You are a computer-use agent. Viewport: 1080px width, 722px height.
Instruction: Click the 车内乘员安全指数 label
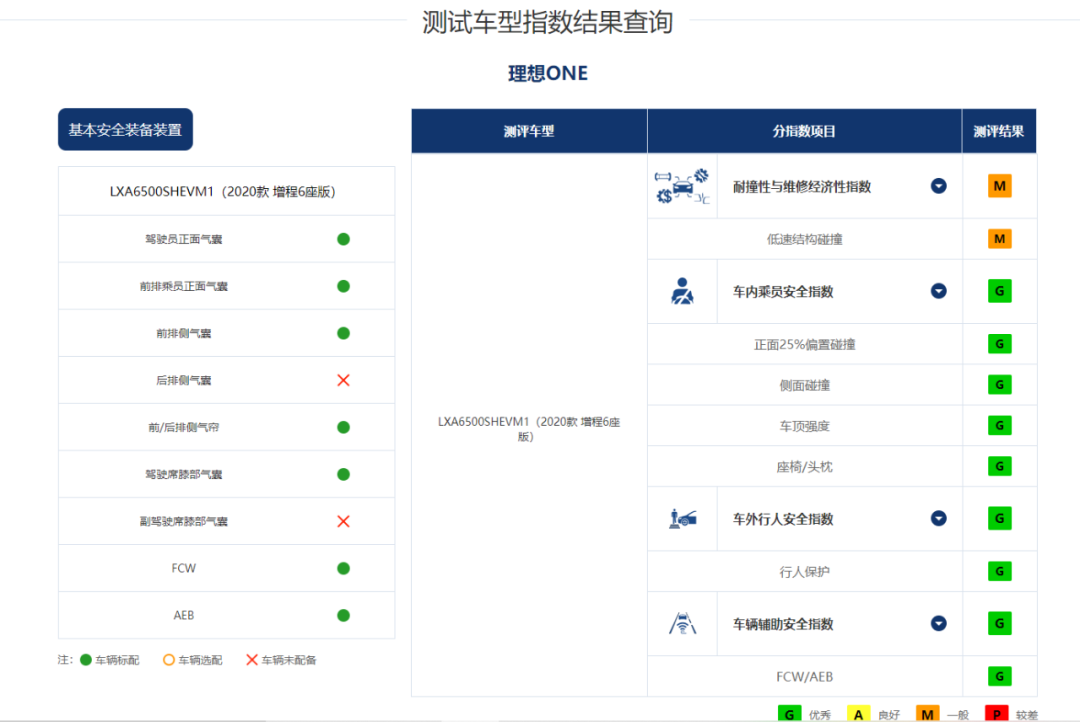[783, 292]
